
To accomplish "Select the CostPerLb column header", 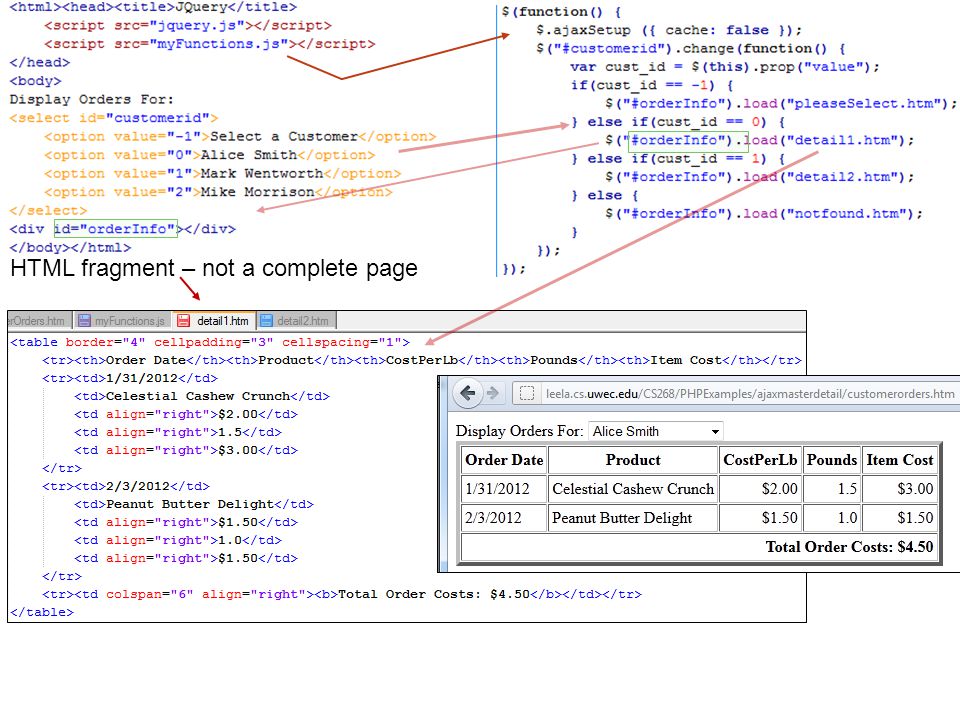I will (x=760, y=460).
